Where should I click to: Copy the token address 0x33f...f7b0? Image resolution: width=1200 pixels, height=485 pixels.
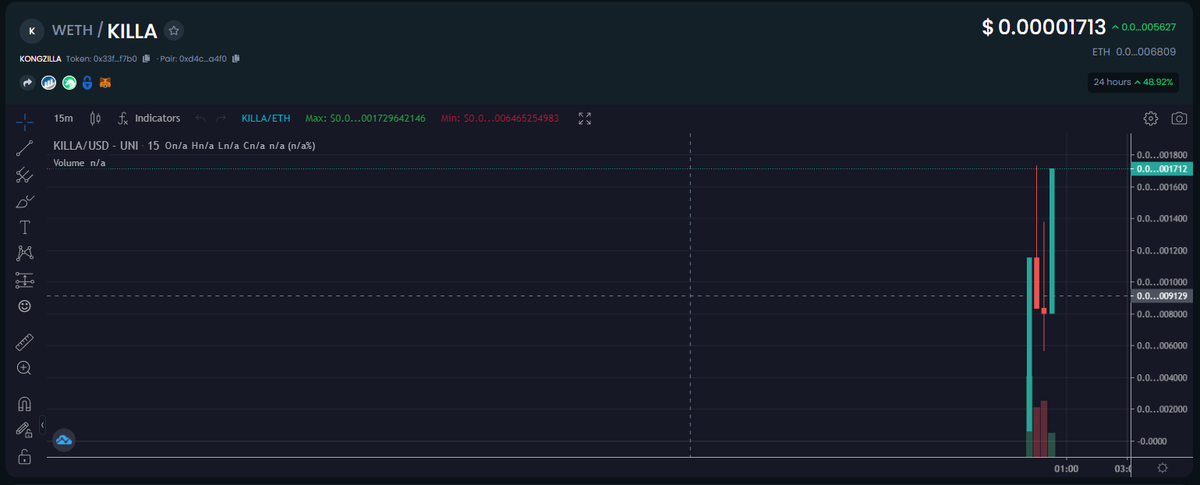pos(147,58)
